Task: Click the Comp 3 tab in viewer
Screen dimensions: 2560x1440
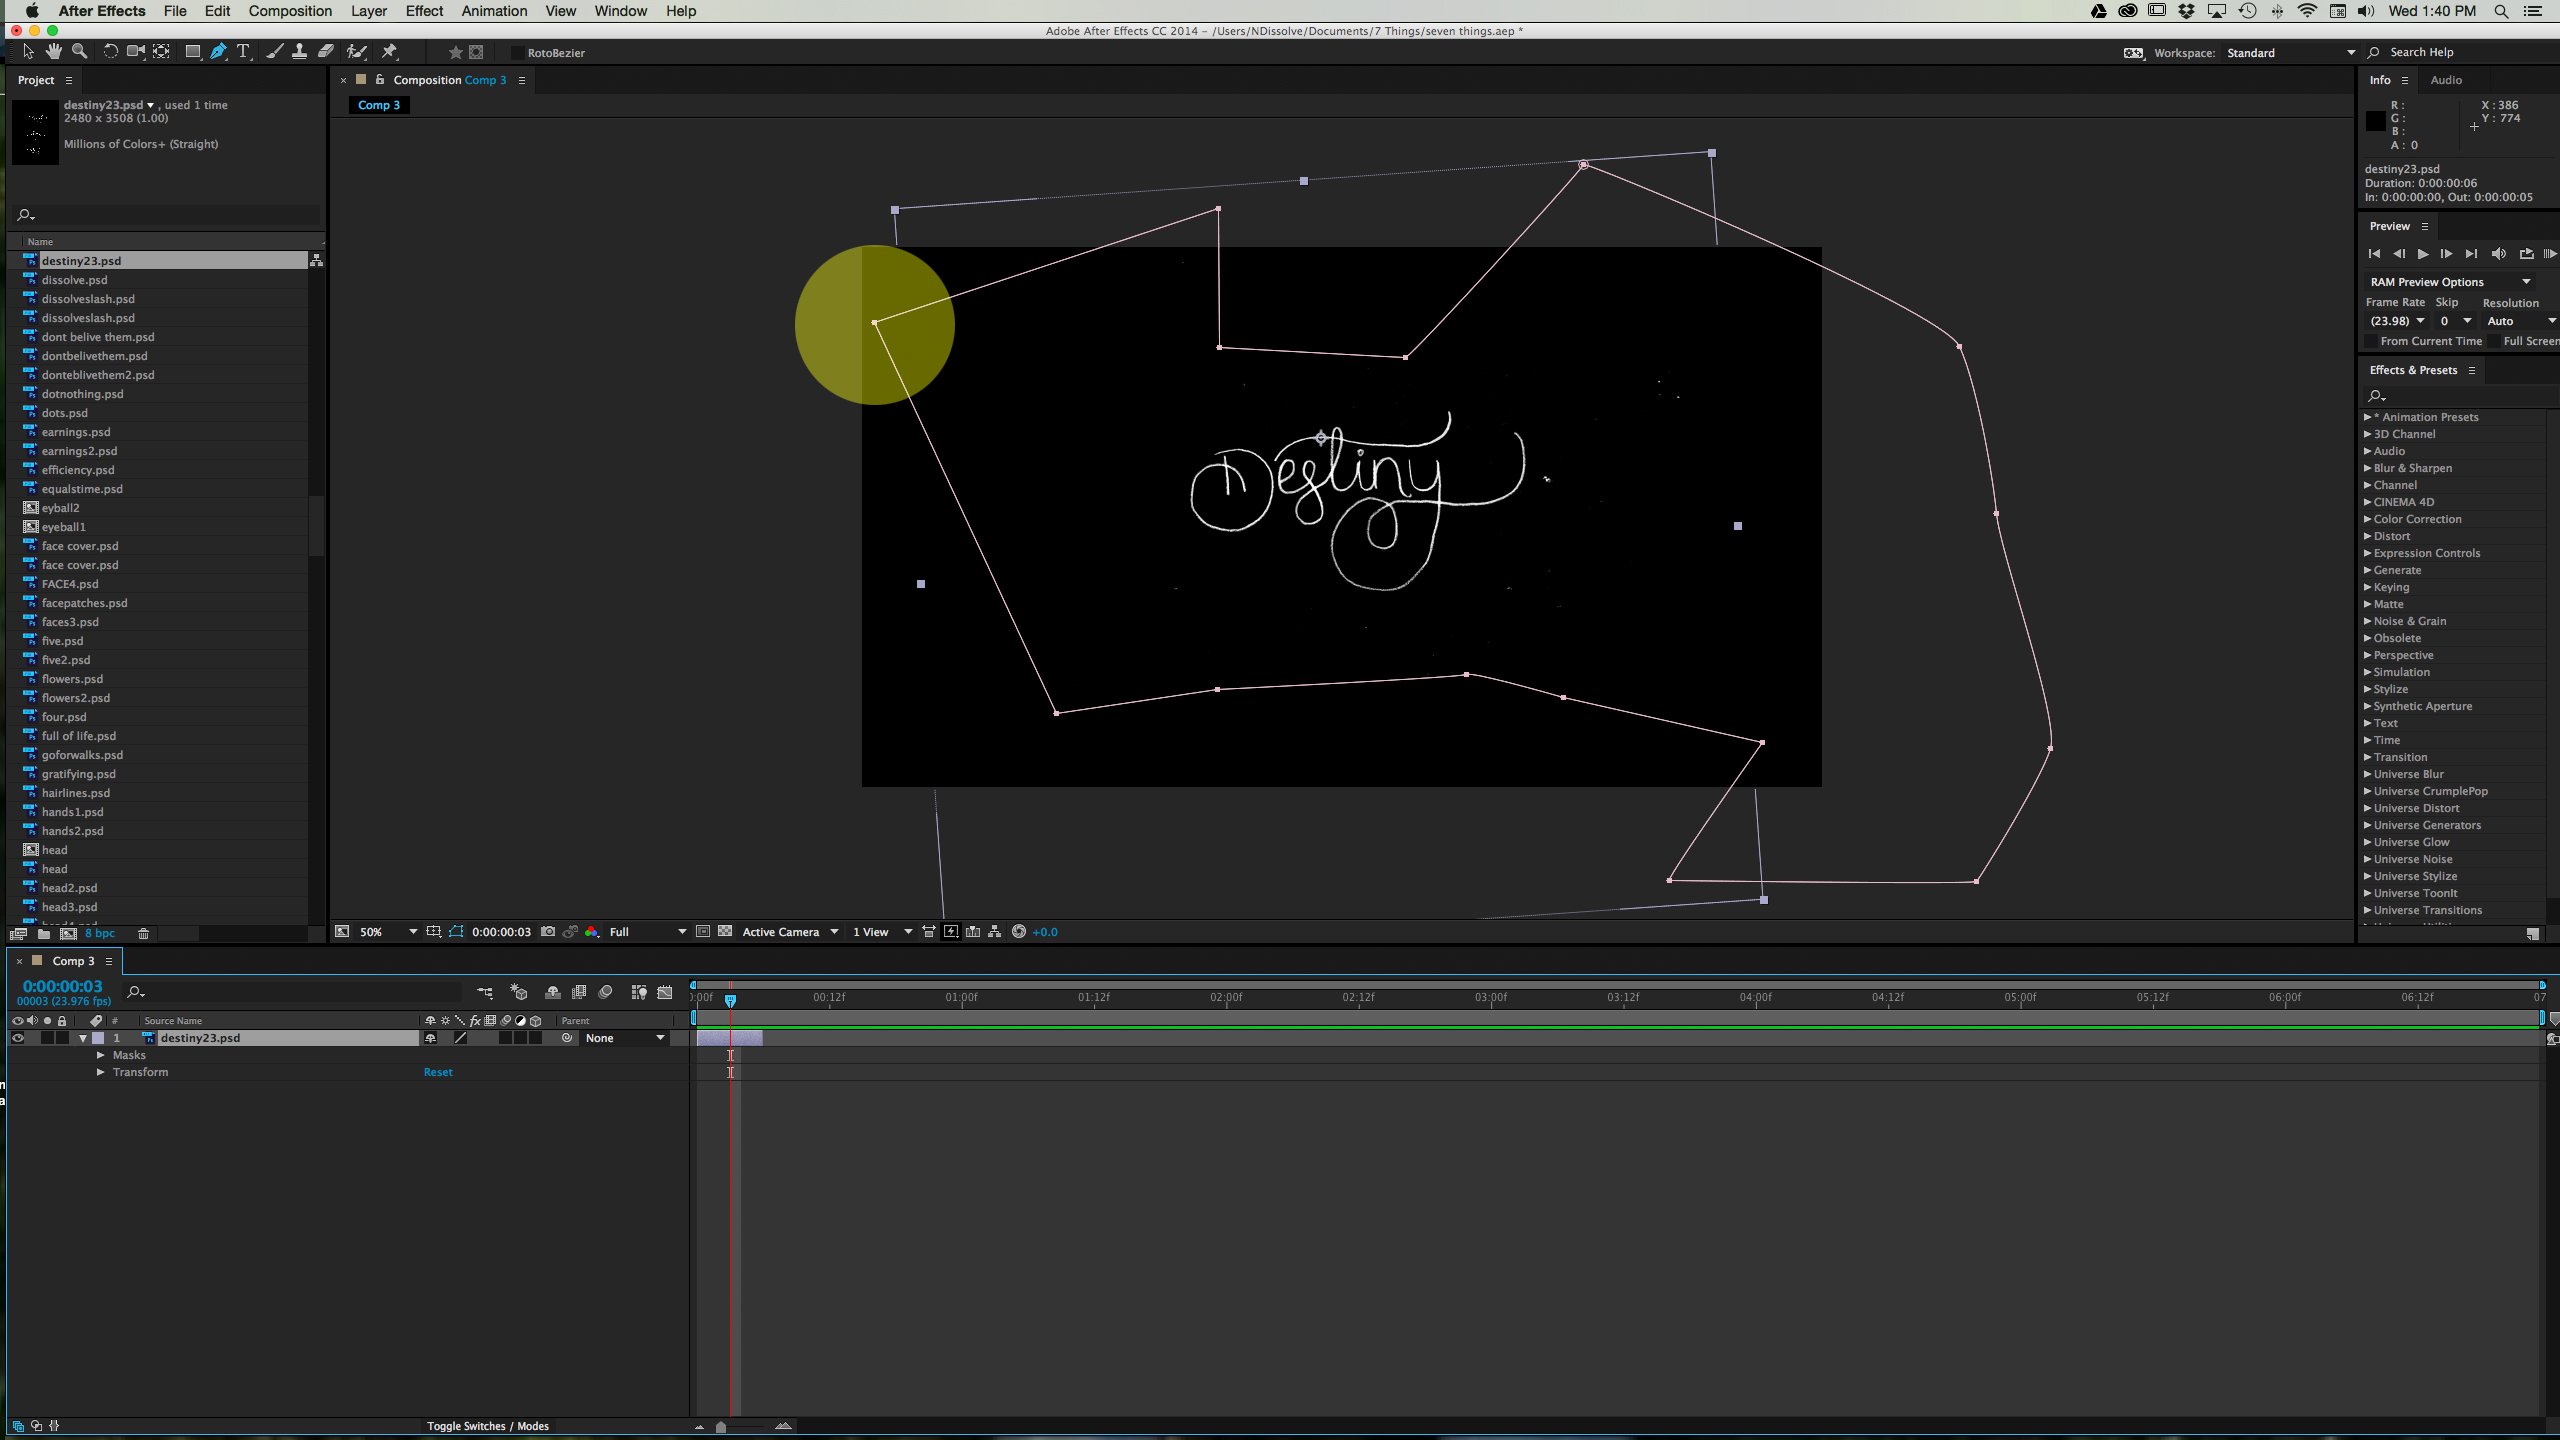Action: pos(380,105)
